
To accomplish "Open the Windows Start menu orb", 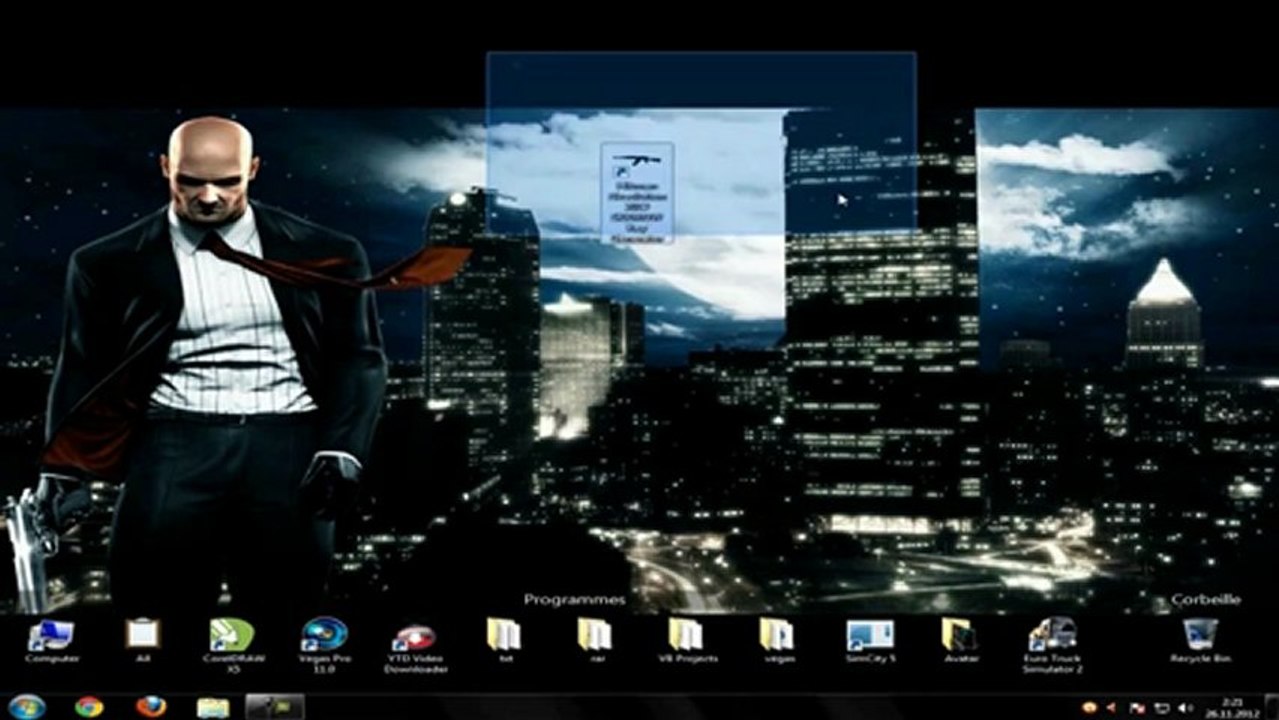I will pos(27,706).
